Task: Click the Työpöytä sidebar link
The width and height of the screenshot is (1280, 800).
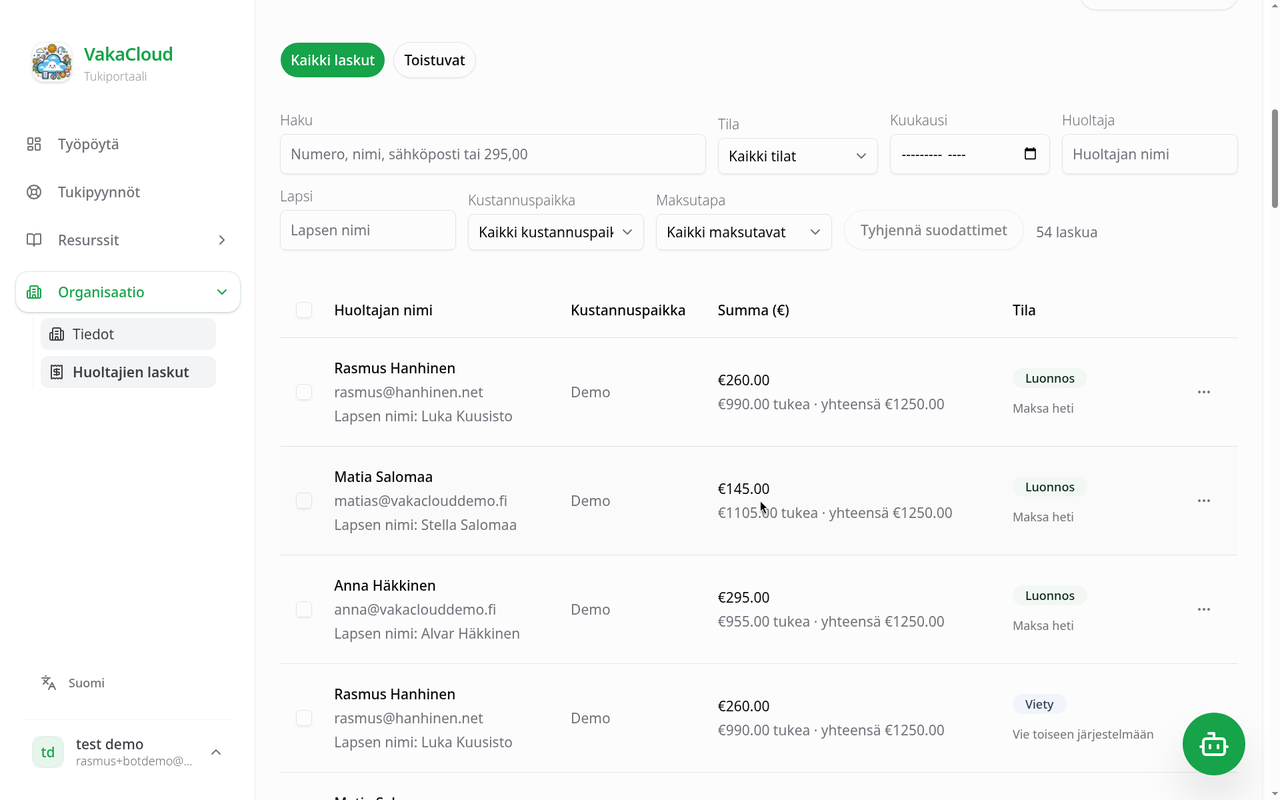Action: coord(128,144)
